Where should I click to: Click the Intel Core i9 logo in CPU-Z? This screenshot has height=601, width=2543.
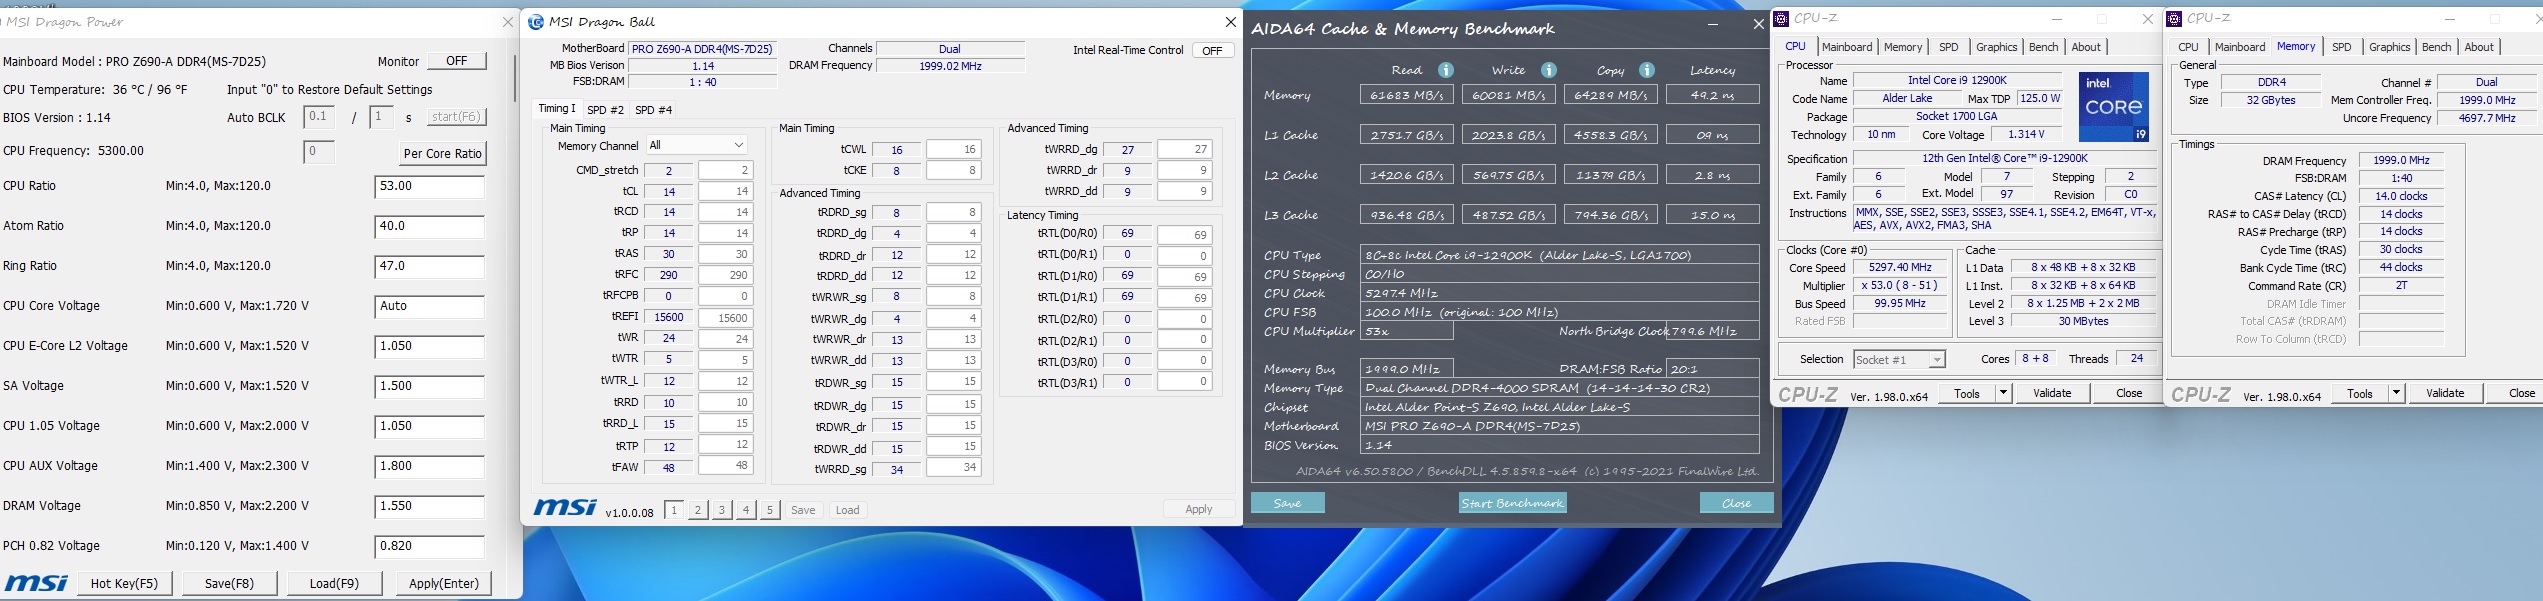pyautogui.click(x=2114, y=106)
